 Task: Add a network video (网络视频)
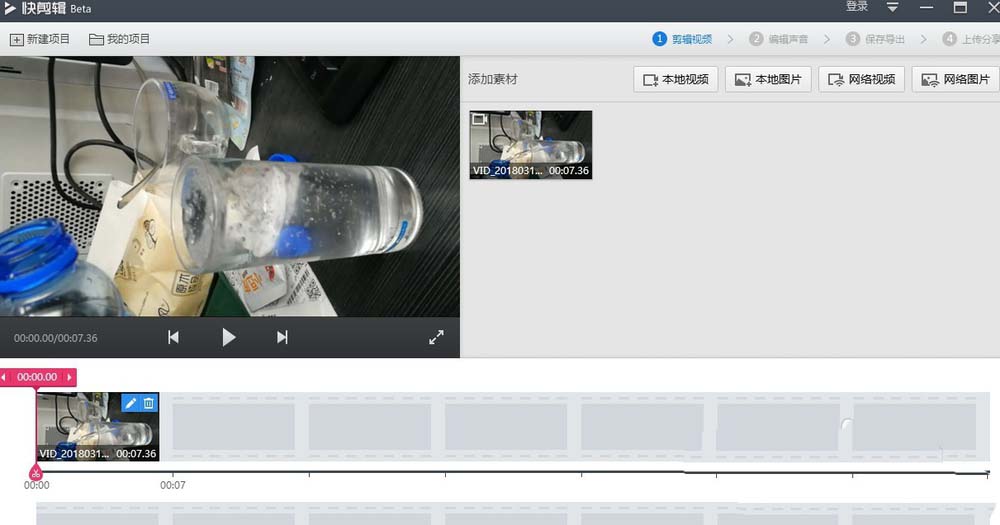[x=862, y=79]
